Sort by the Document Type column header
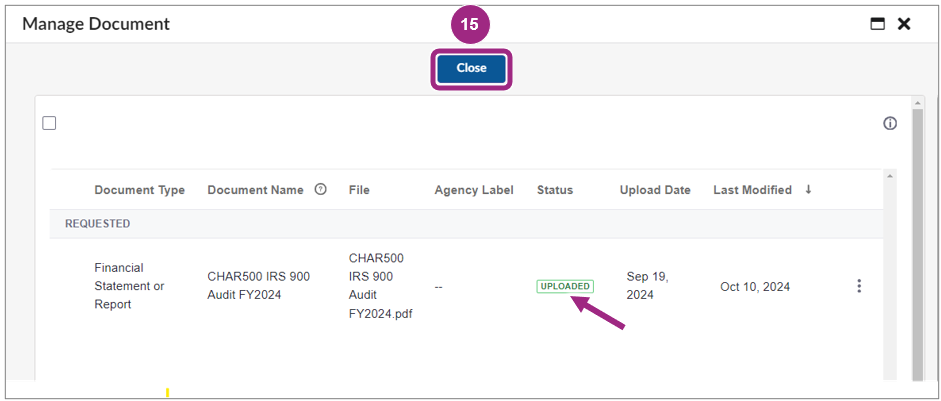 click(x=140, y=190)
